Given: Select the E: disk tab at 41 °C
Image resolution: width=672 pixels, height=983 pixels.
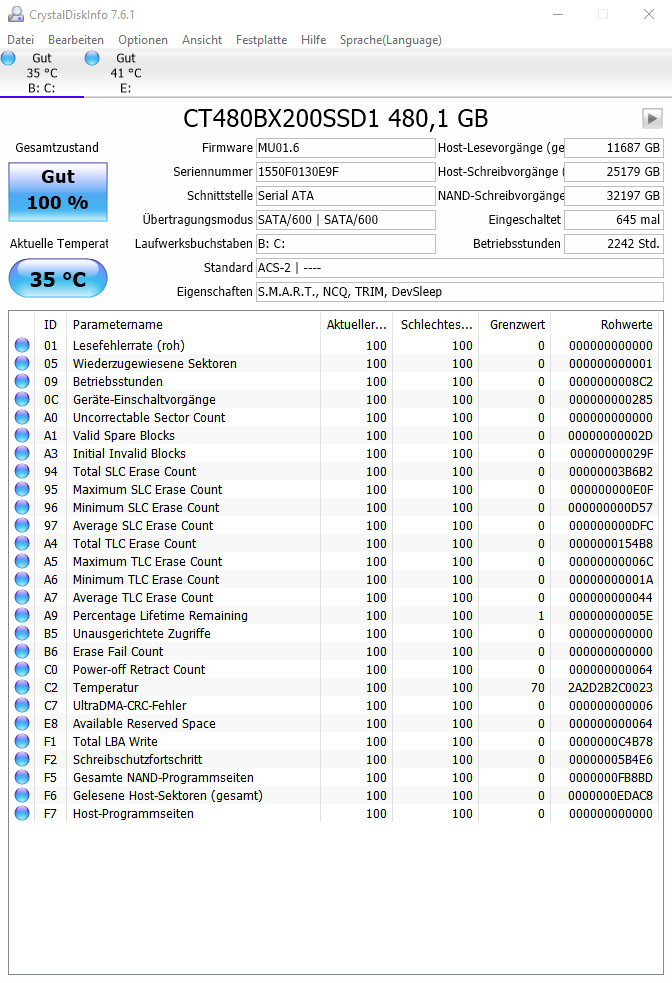Looking at the screenshot, I should click(x=125, y=73).
